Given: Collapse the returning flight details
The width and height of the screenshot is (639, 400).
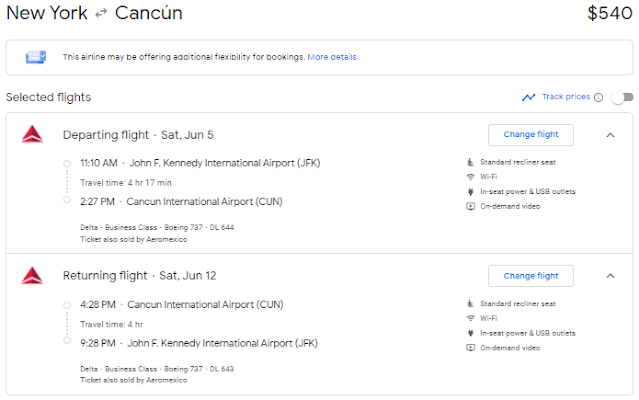Looking at the screenshot, I should click(x=610, y=276).
